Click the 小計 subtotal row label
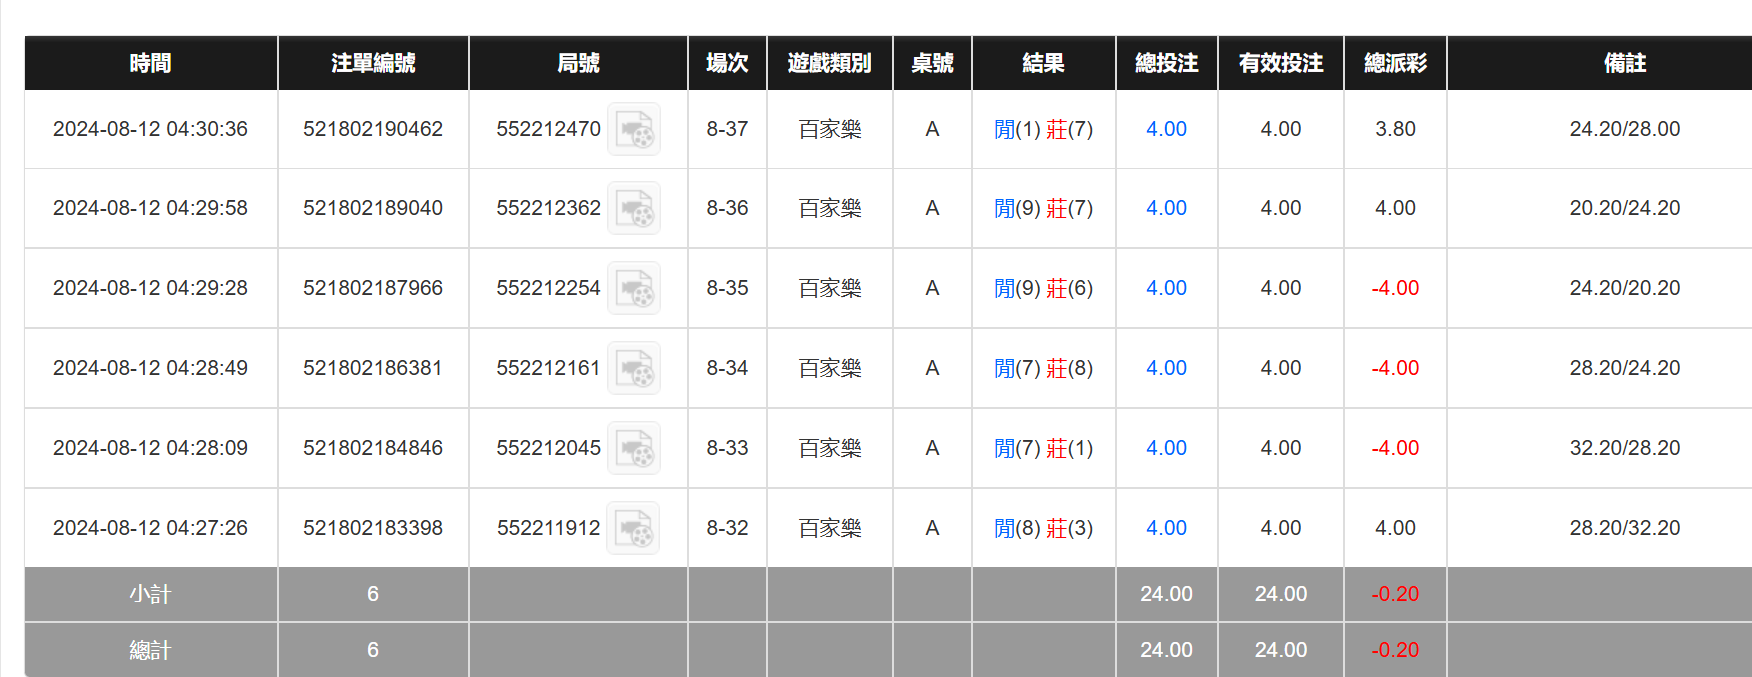This screenshot has height=677, width=1752. (x=150, y=594)
